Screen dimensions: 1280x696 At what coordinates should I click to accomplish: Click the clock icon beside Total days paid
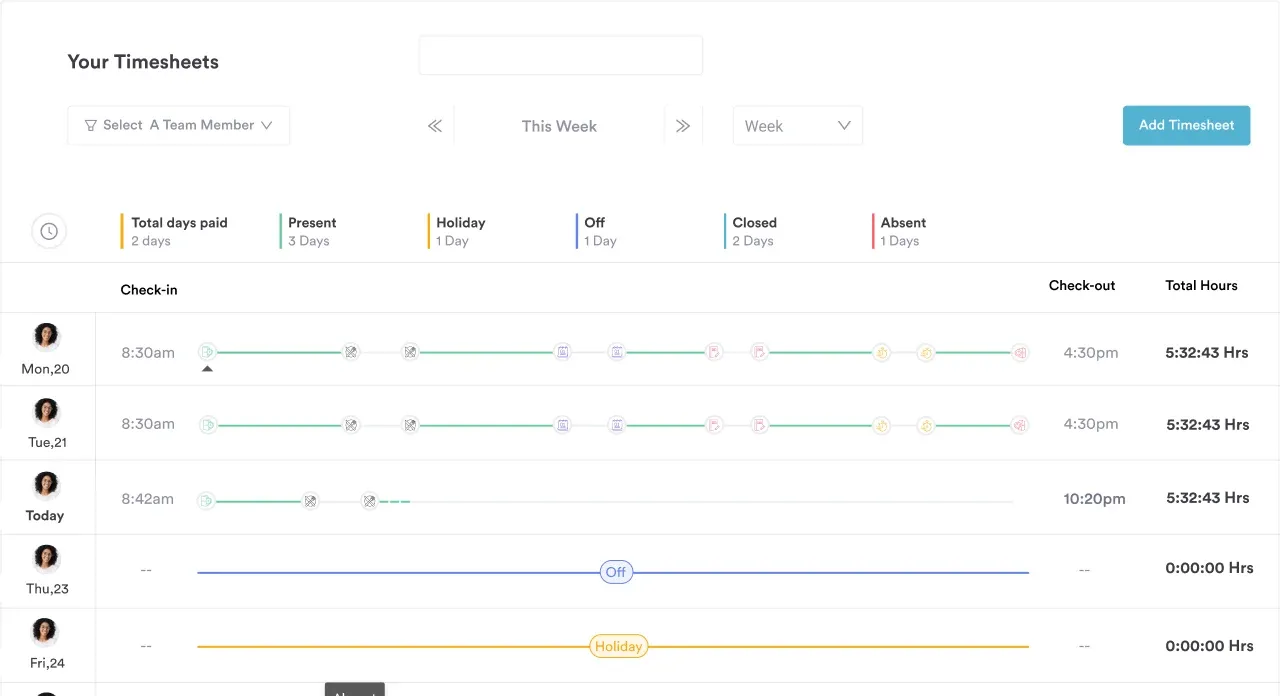click(49, 231)
